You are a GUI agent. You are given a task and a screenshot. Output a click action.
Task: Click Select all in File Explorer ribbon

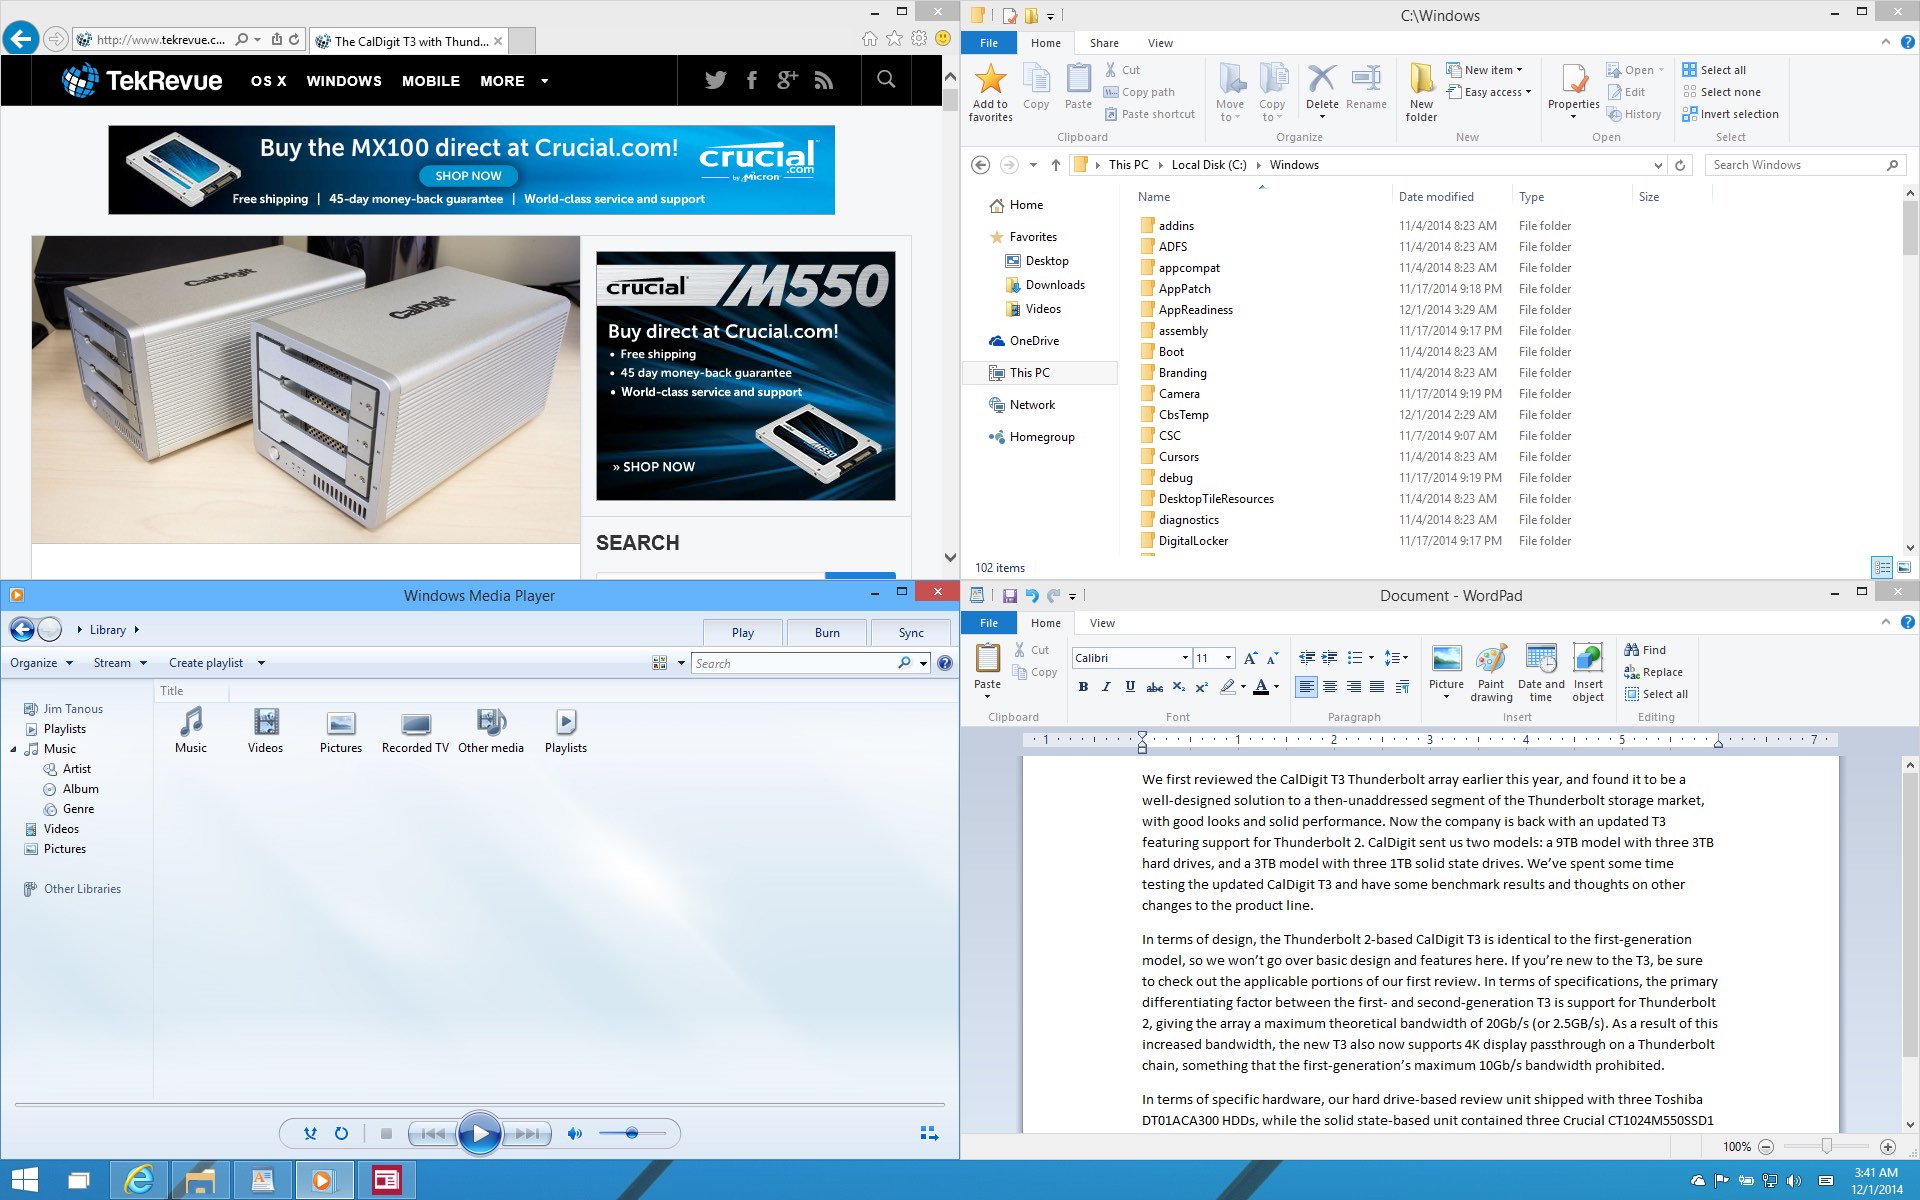[x=1714, y=70]
